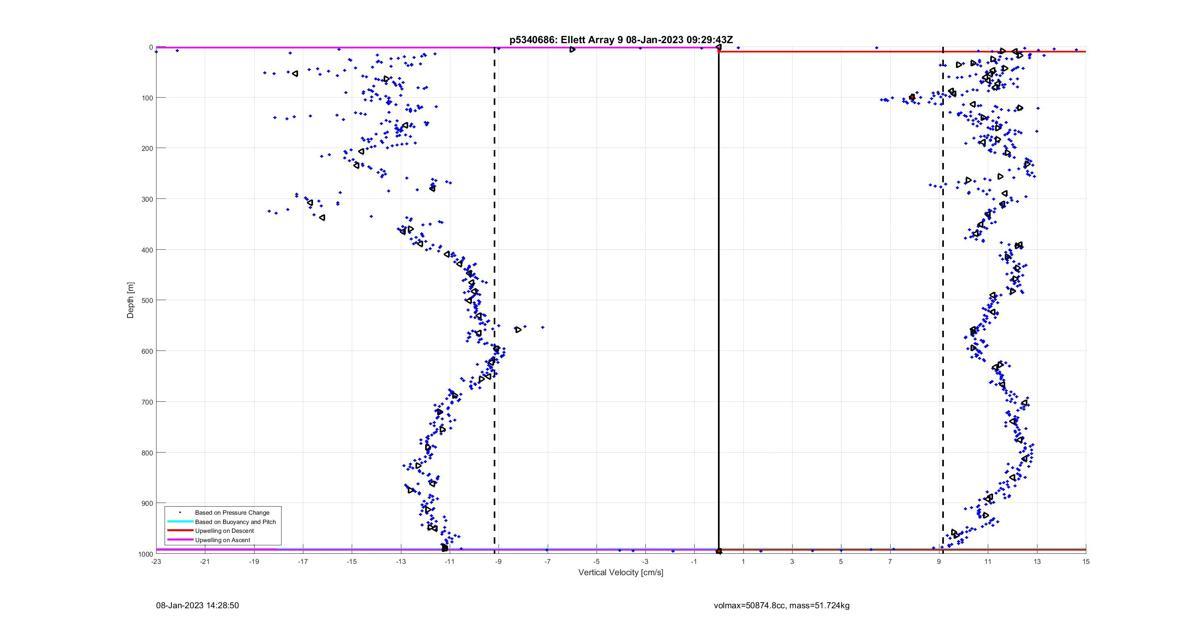Click legend entry 'Upwelling on Descent'
The height and width of the screenshot is (622, 1200).
coord(224,531)
